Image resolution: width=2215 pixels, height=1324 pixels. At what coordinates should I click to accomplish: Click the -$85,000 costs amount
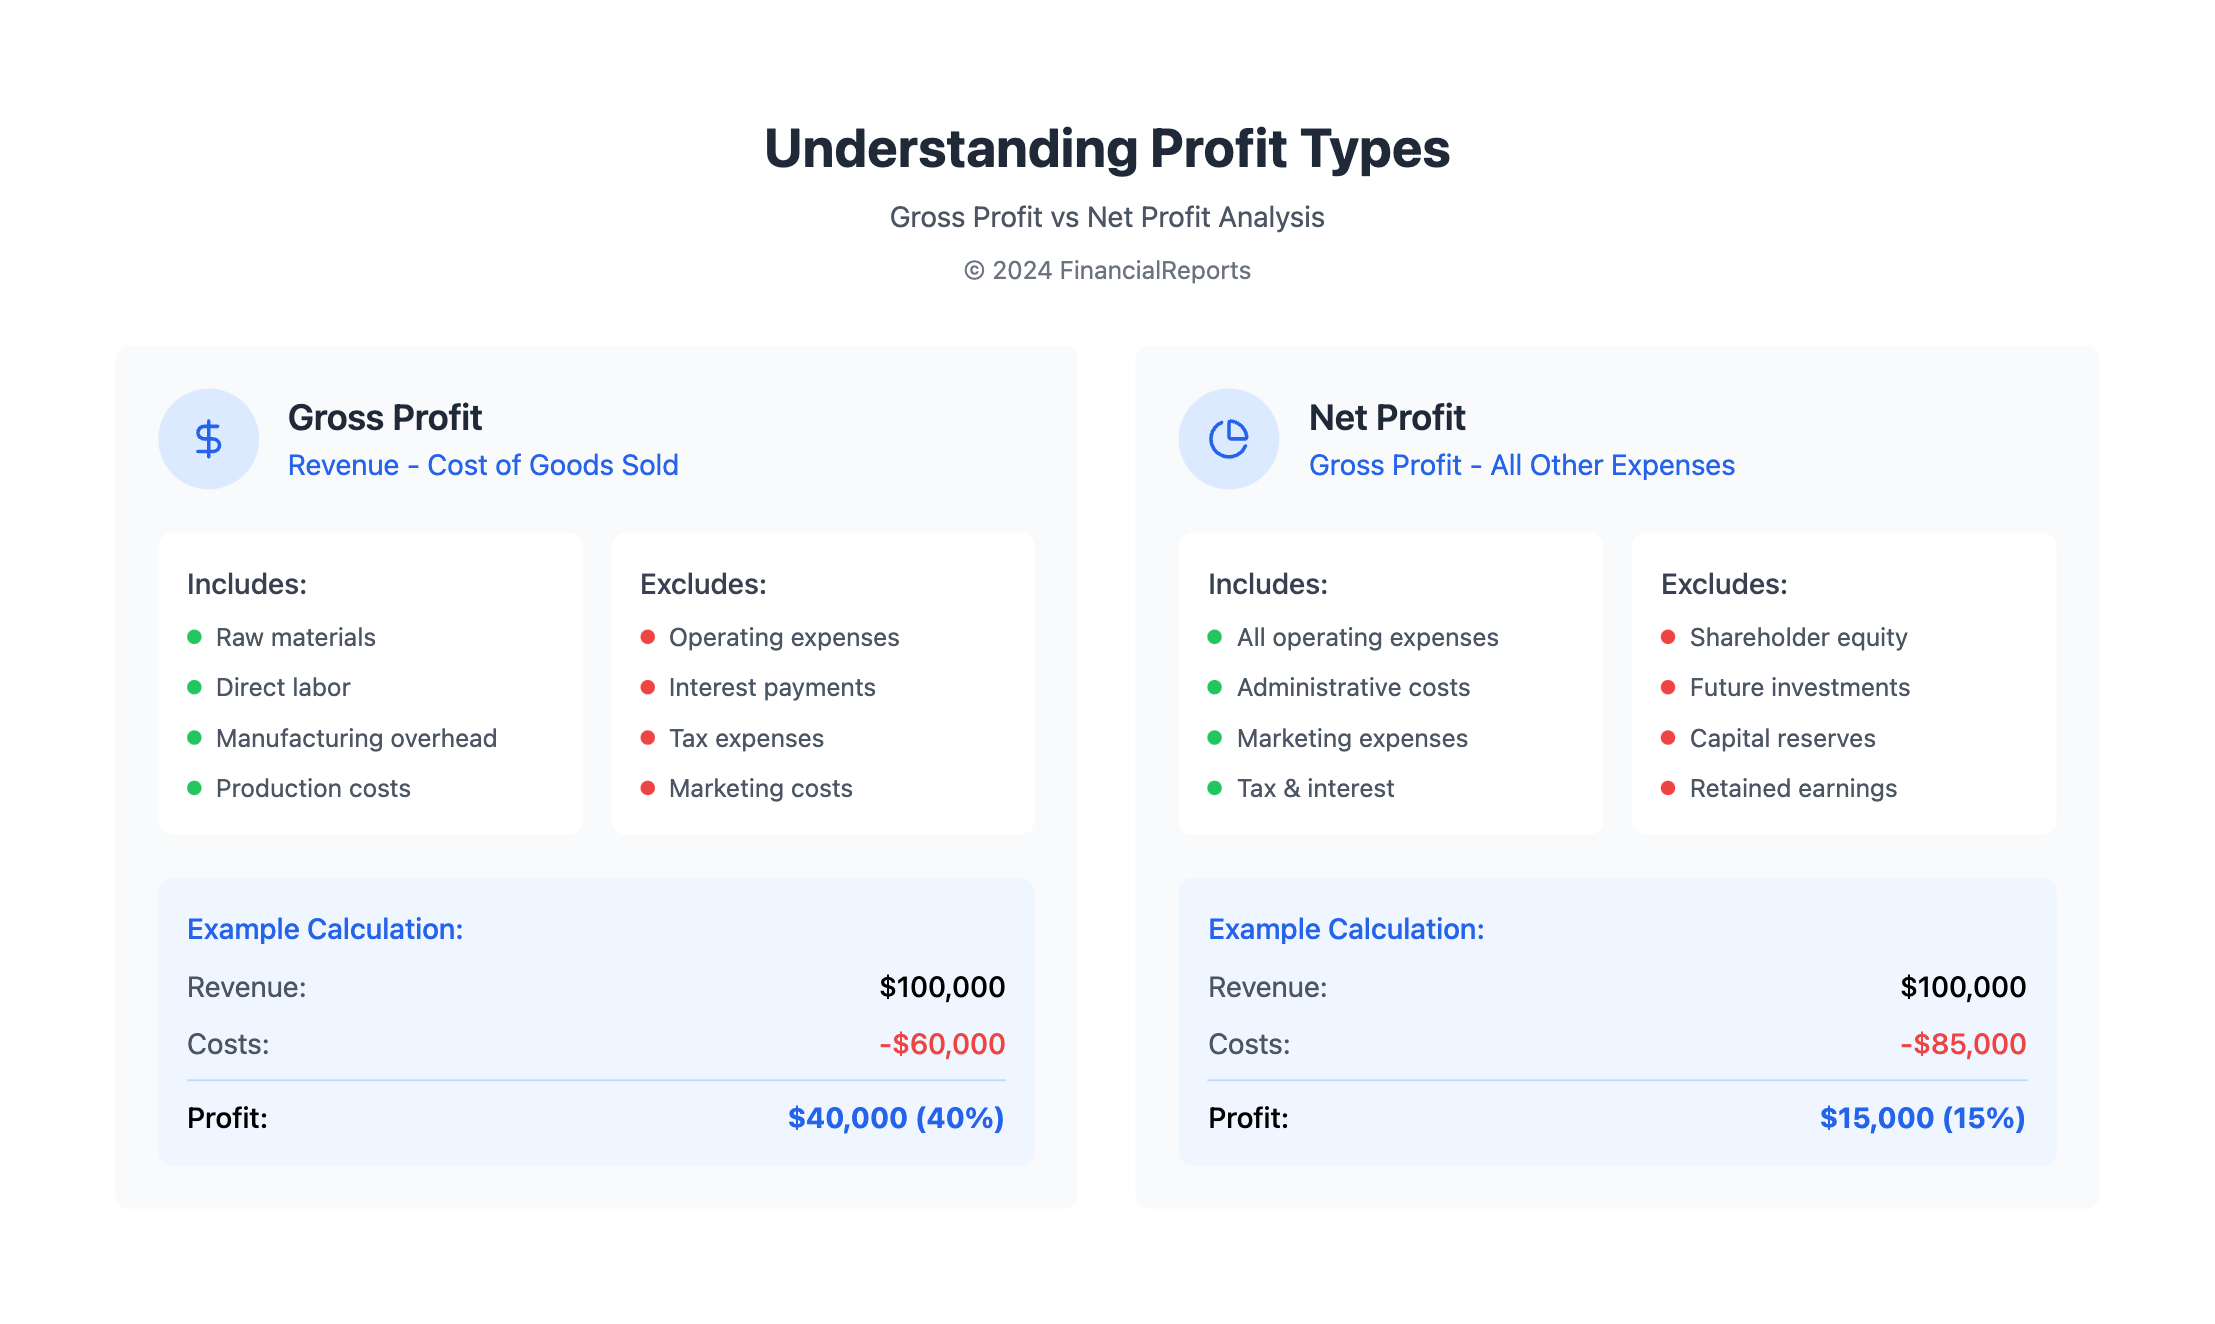(x=1963, y=1044)
